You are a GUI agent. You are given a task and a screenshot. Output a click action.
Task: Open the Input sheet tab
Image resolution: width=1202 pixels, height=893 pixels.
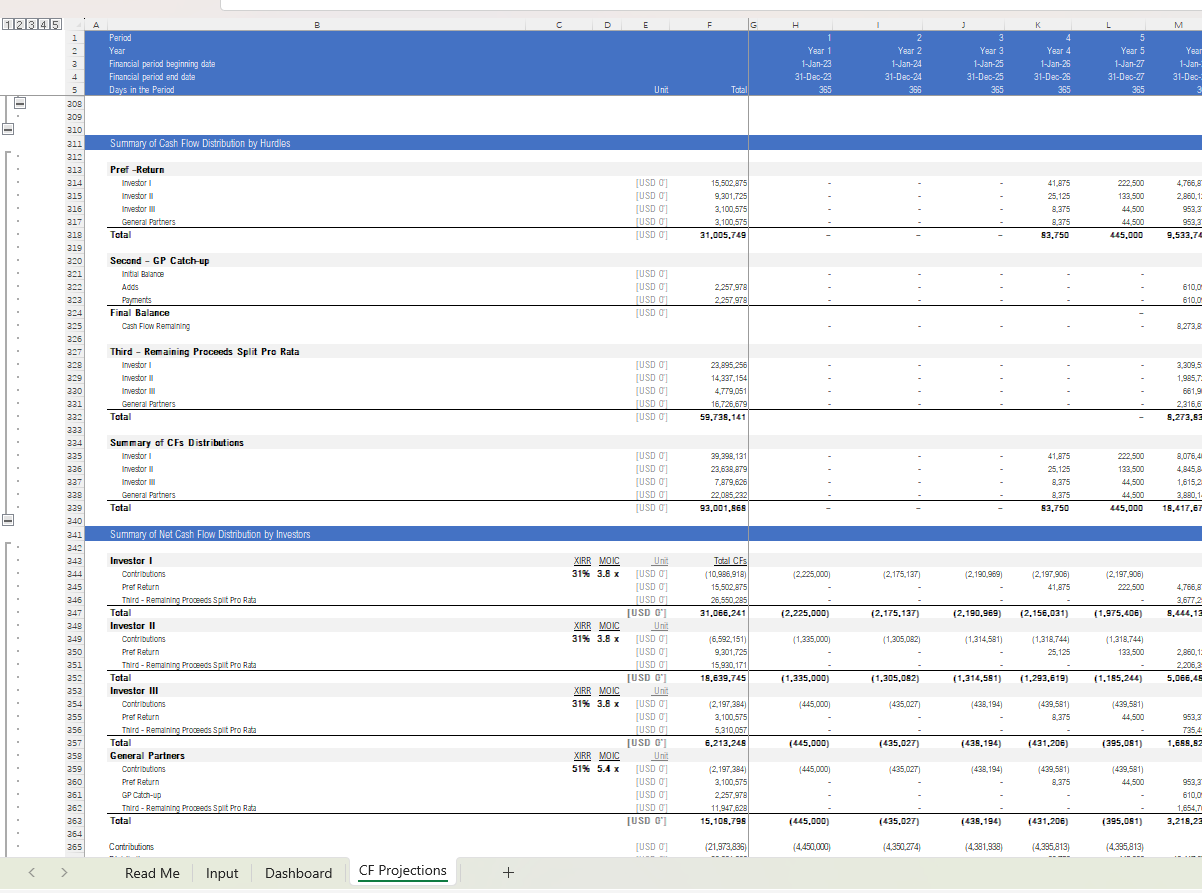click(x=222, y=873)
